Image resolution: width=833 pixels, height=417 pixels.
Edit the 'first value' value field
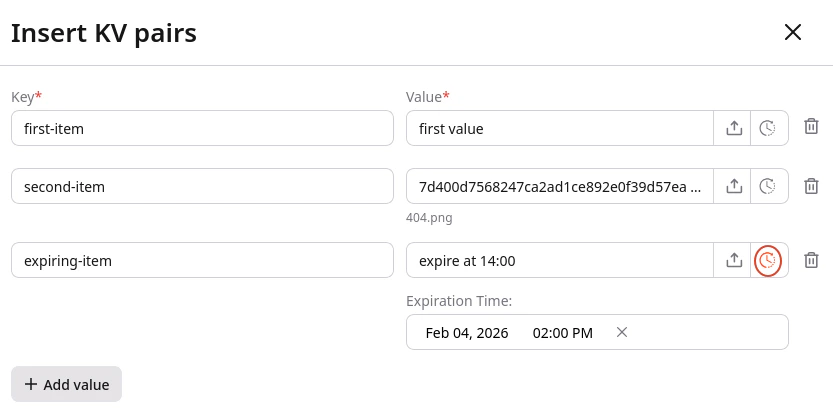click(x=560, y=128)
